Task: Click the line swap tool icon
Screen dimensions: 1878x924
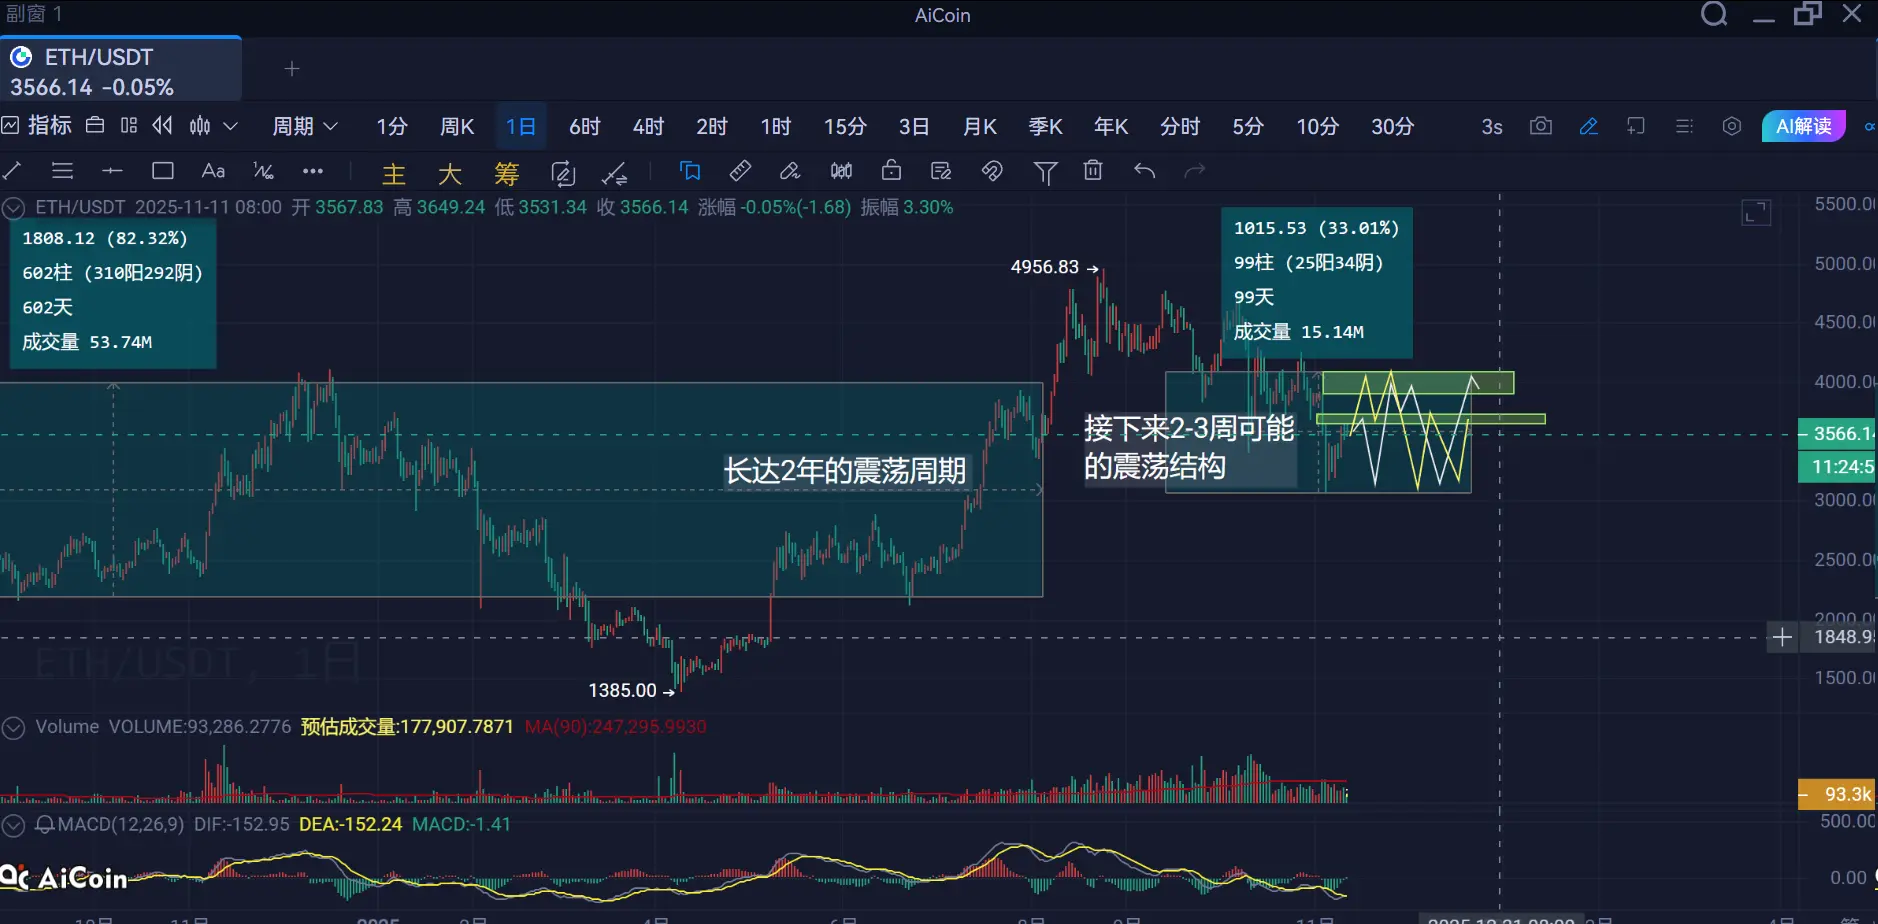Action: [x=615, y=174]
